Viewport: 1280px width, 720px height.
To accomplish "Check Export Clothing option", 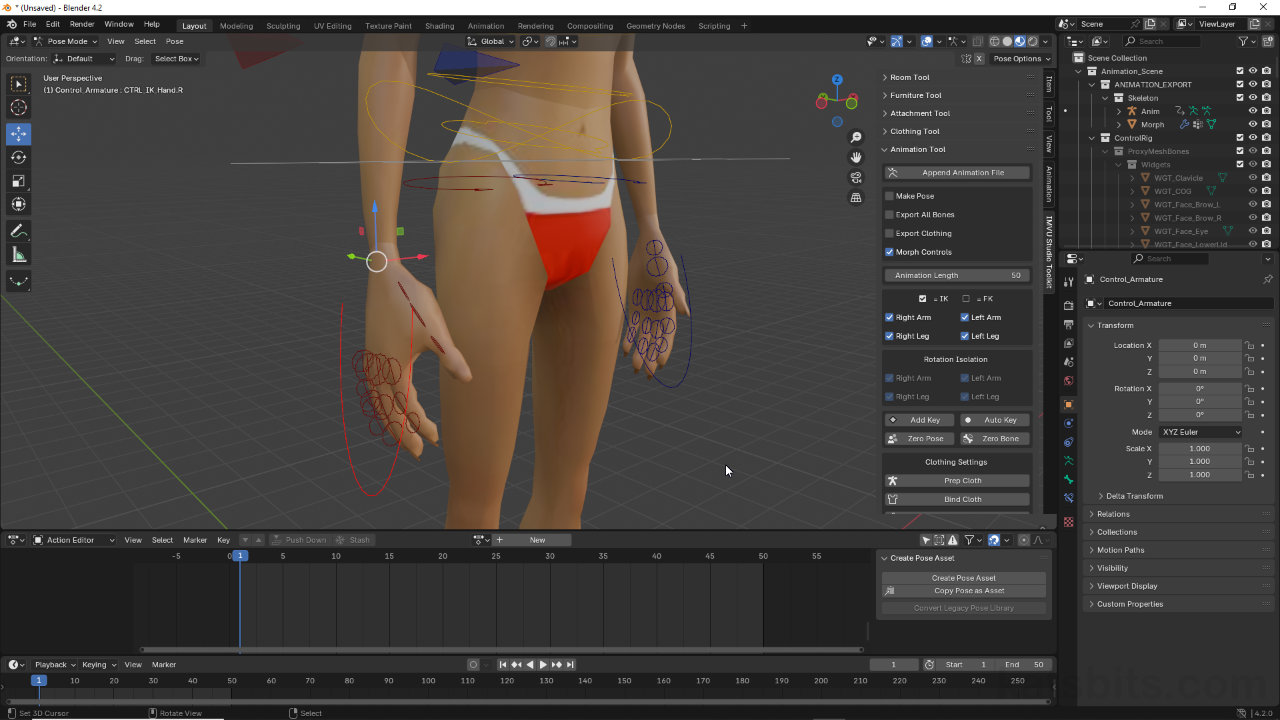I will [890, 233].
